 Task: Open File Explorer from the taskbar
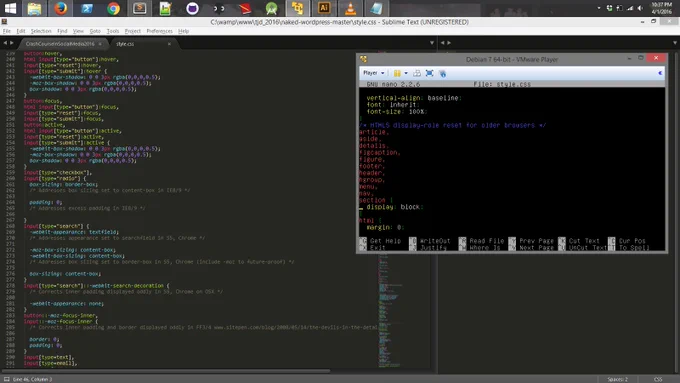(34, 8)
